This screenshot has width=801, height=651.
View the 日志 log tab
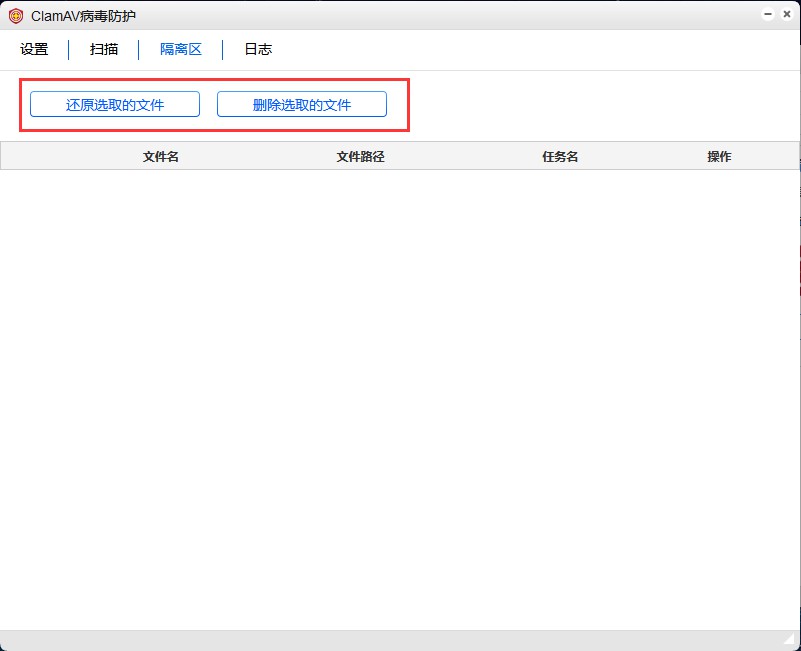click(256, 48)
